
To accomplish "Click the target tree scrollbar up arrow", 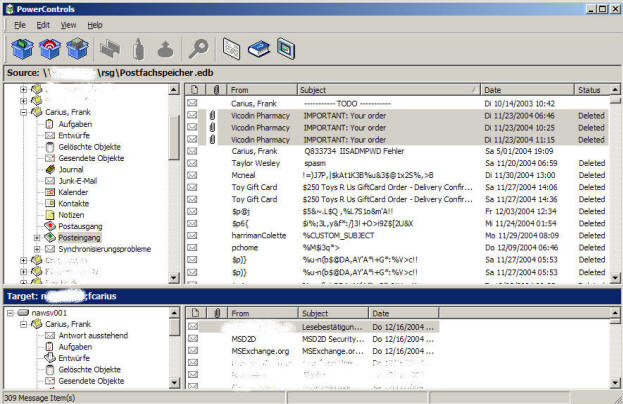I will 174,313.
